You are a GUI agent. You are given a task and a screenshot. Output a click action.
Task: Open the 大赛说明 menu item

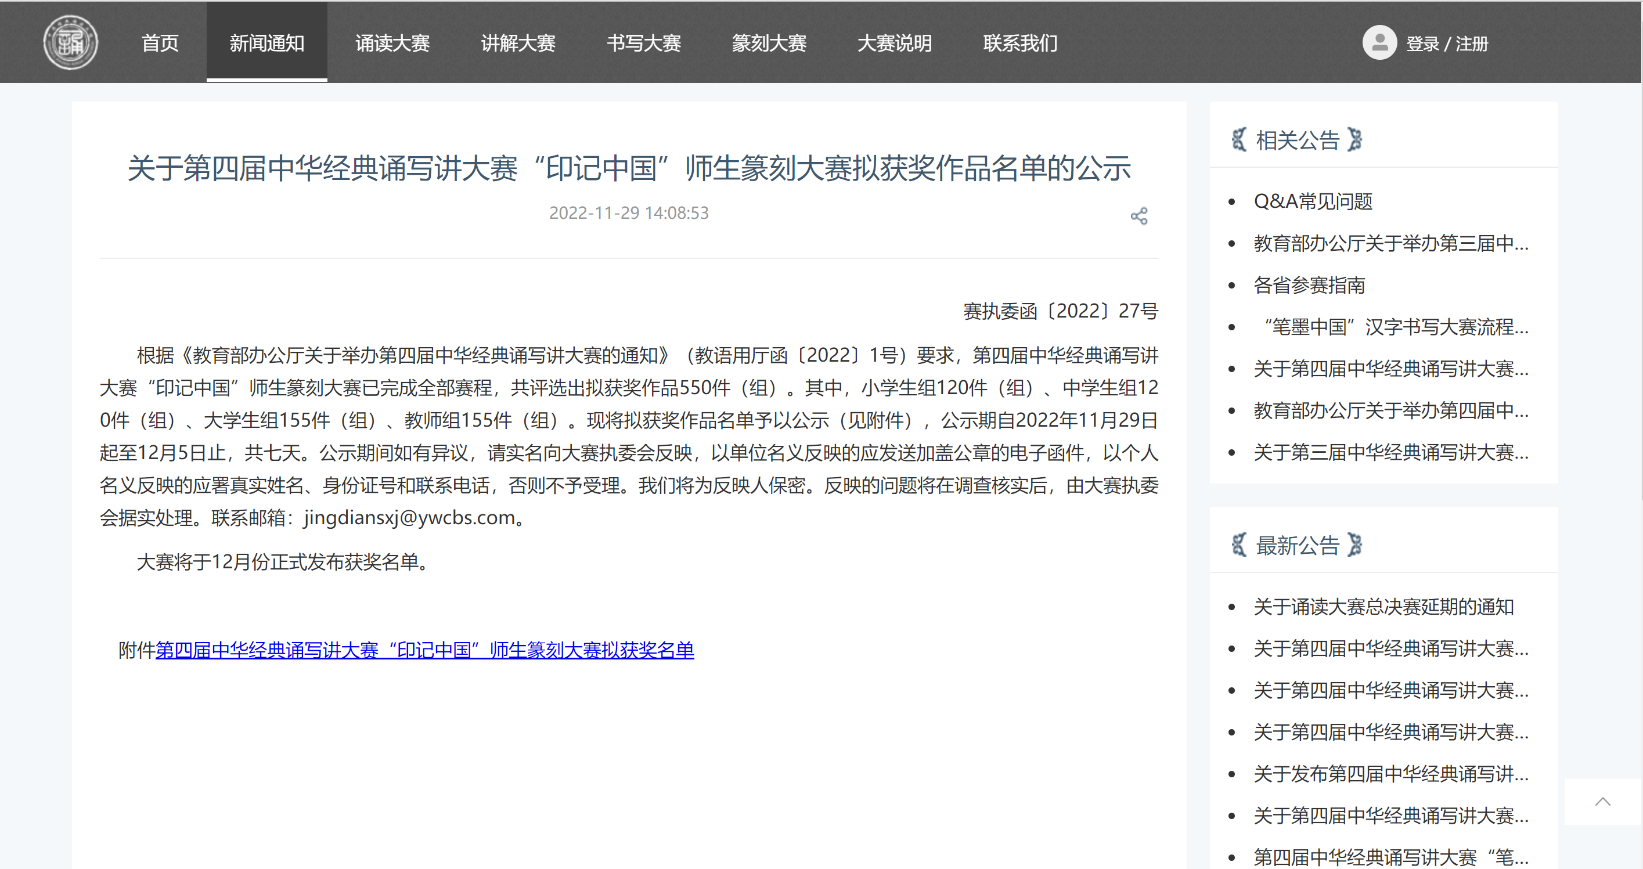point(895,43)
